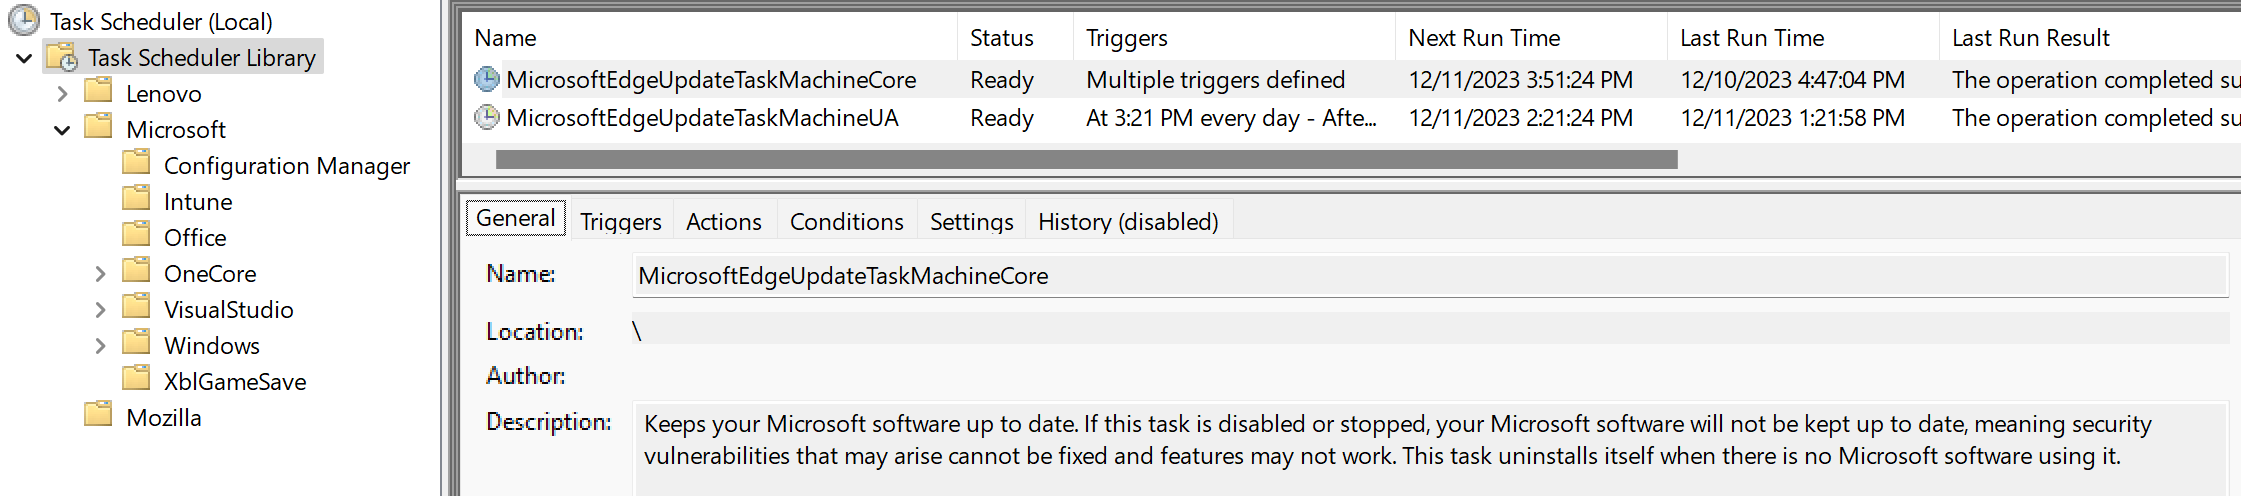Click the Task Scheduler (Local) clock icon
The width and height of the screenshot is (2241, 496).
pos(23,20)
